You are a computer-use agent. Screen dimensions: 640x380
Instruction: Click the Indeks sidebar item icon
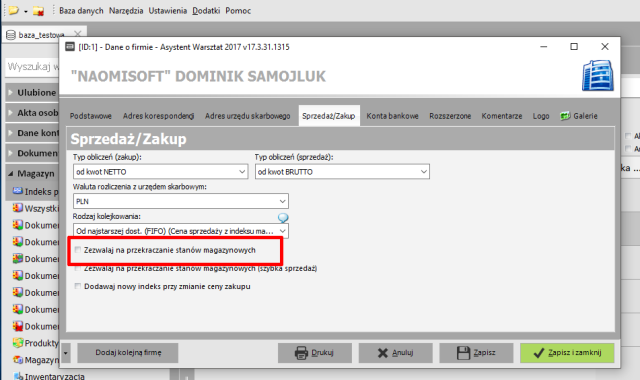pyautogui.click(x=18, y=191)
